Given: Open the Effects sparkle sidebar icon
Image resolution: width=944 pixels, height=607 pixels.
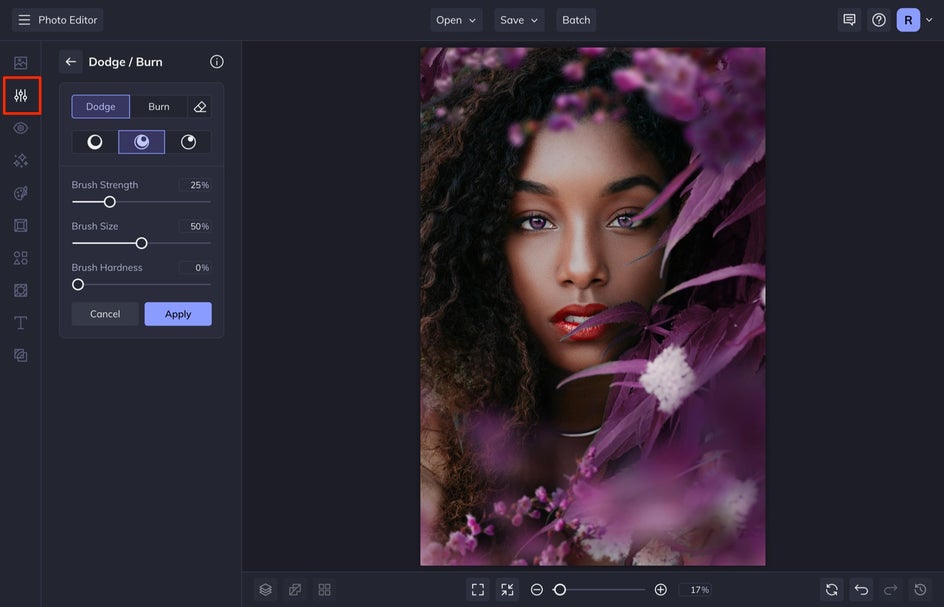Looking at the screenshot, I should click(x=20, y=160).
